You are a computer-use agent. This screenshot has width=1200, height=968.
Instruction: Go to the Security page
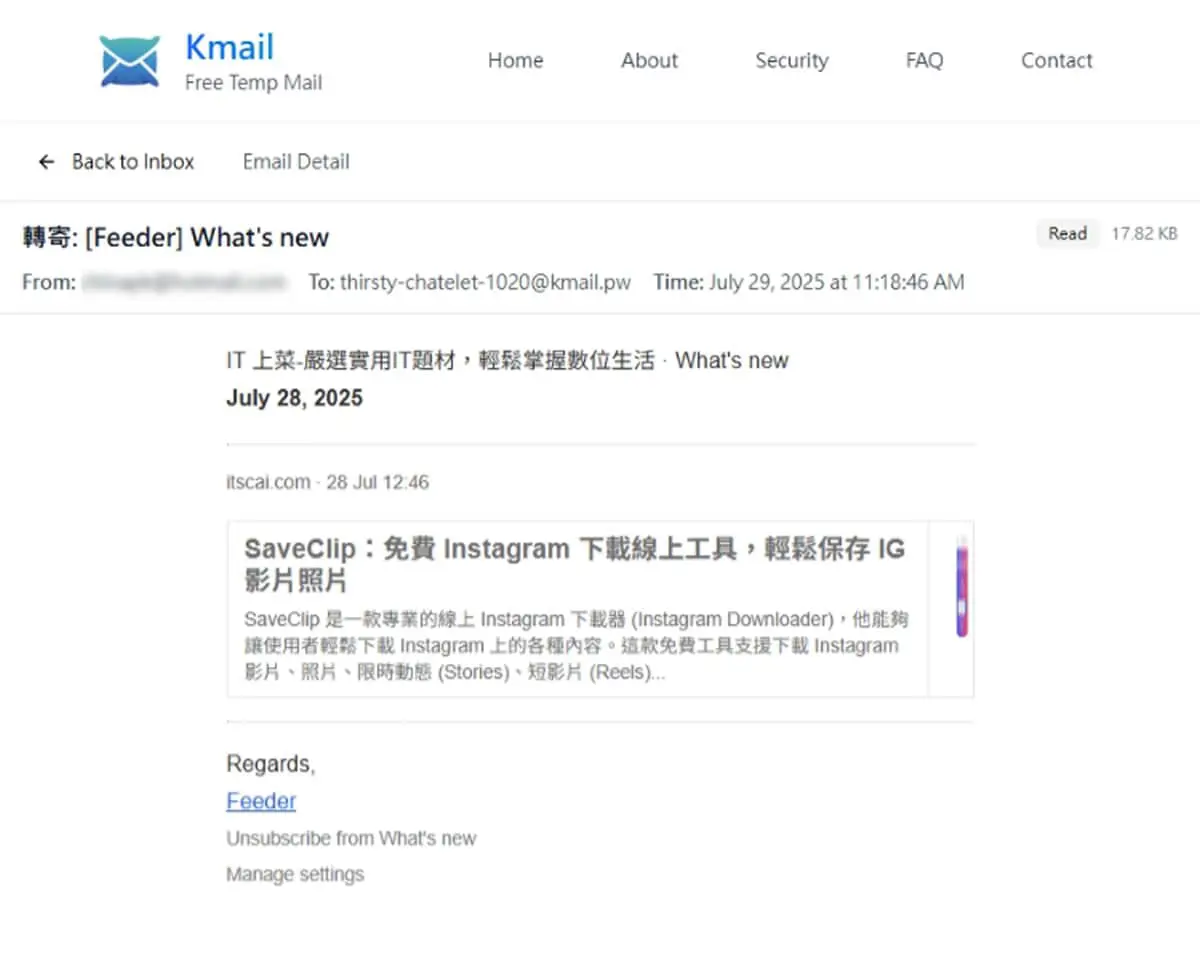tap(791, 60)
